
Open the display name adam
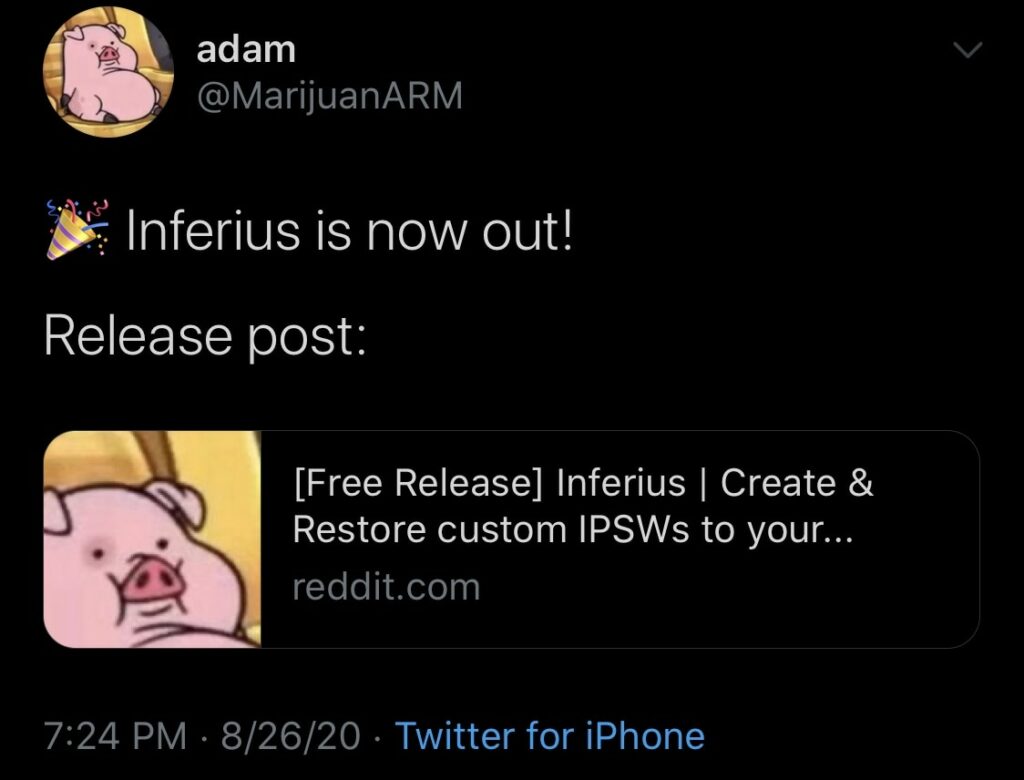tap(246, 49)
